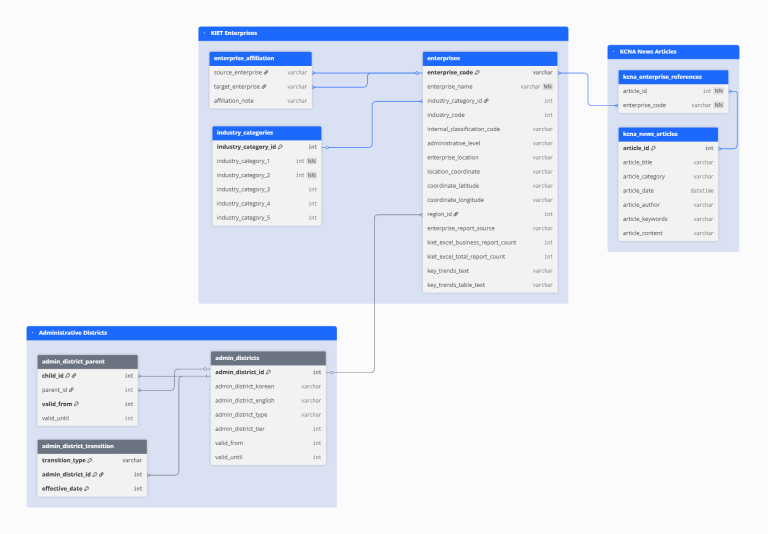The width and height of the screenshot is (768, 534).
Task: Select the admin_district_korean field row
Action: pyautogui.click(x=268, y=386)
